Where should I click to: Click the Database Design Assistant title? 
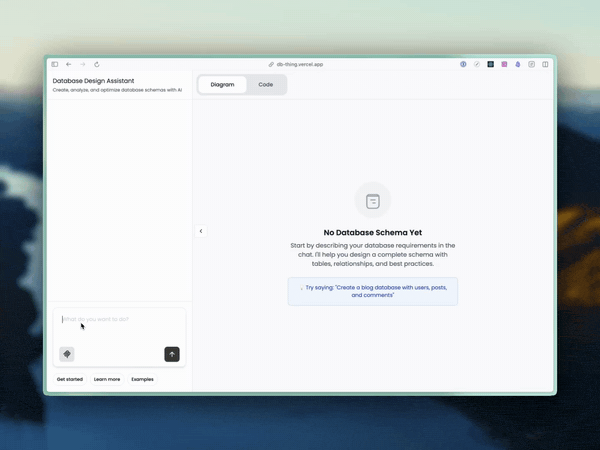coord(93,81)
